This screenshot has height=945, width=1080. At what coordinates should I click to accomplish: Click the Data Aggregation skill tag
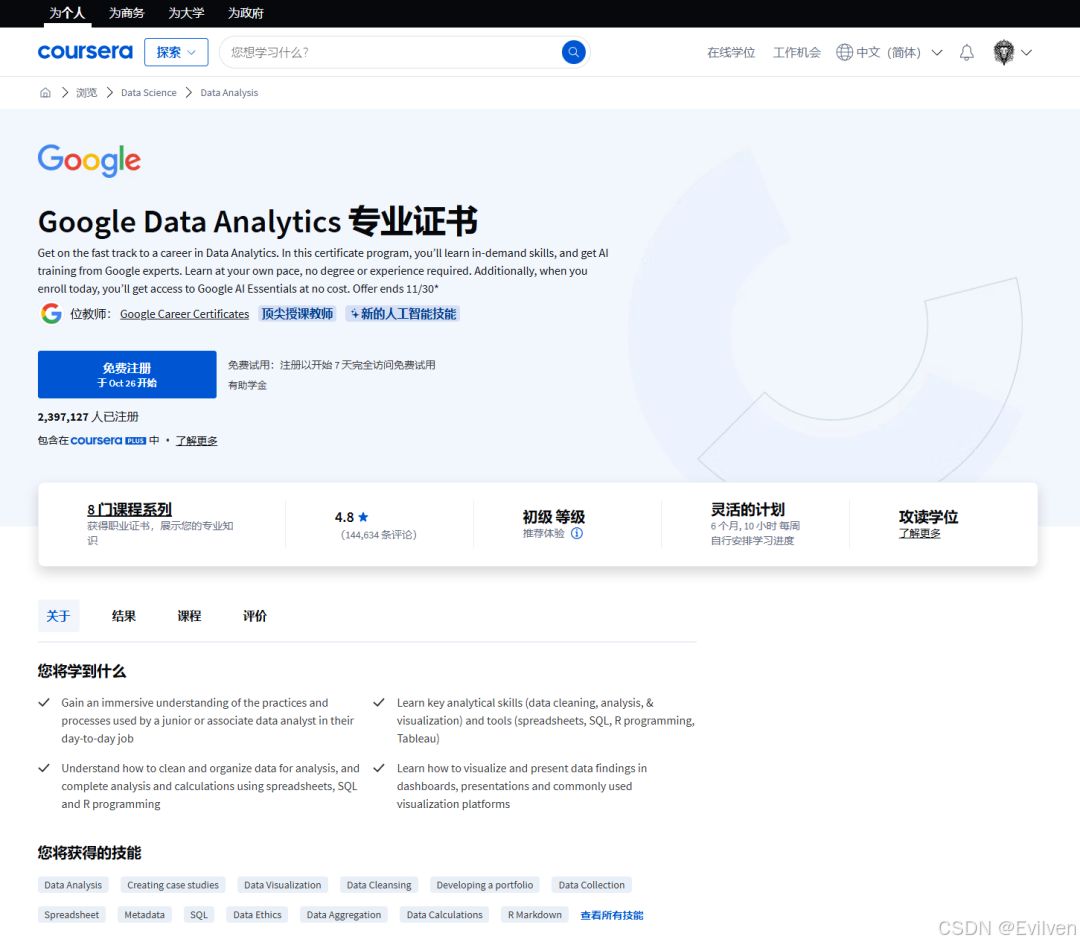point(344,915)
